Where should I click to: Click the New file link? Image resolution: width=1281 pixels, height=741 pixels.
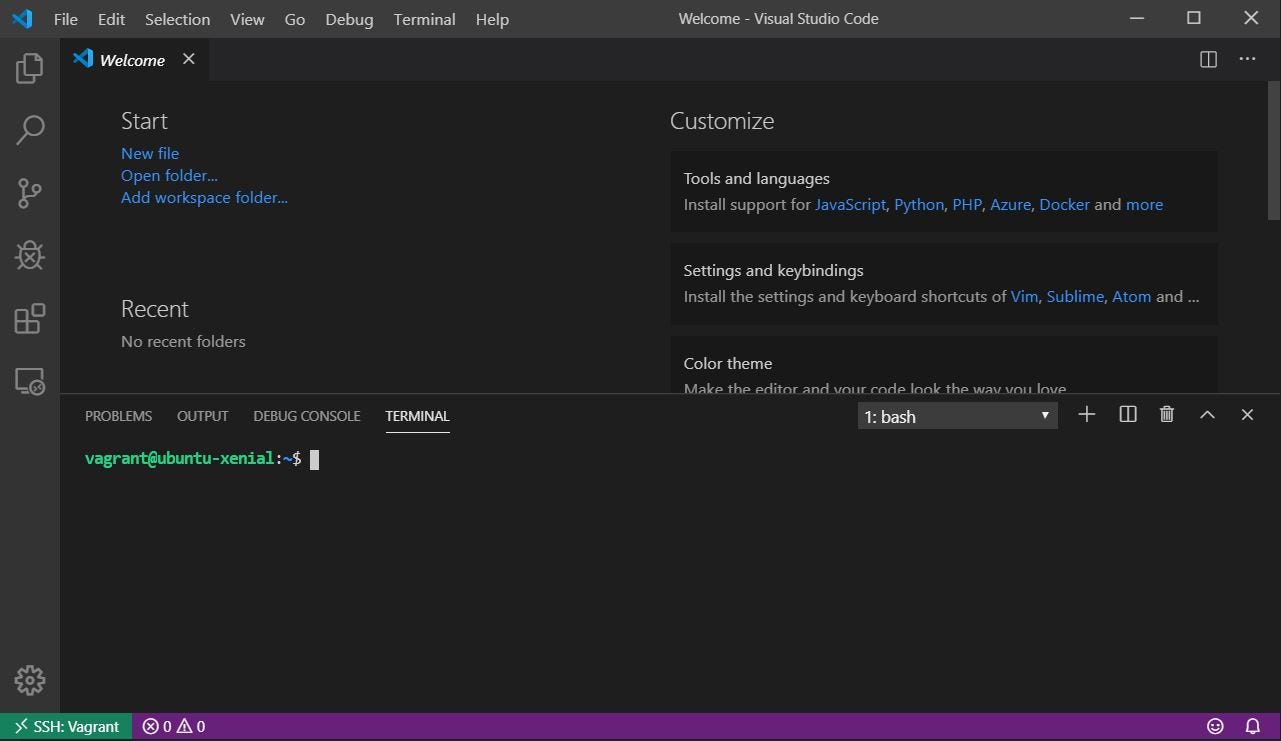pos(149,153)
